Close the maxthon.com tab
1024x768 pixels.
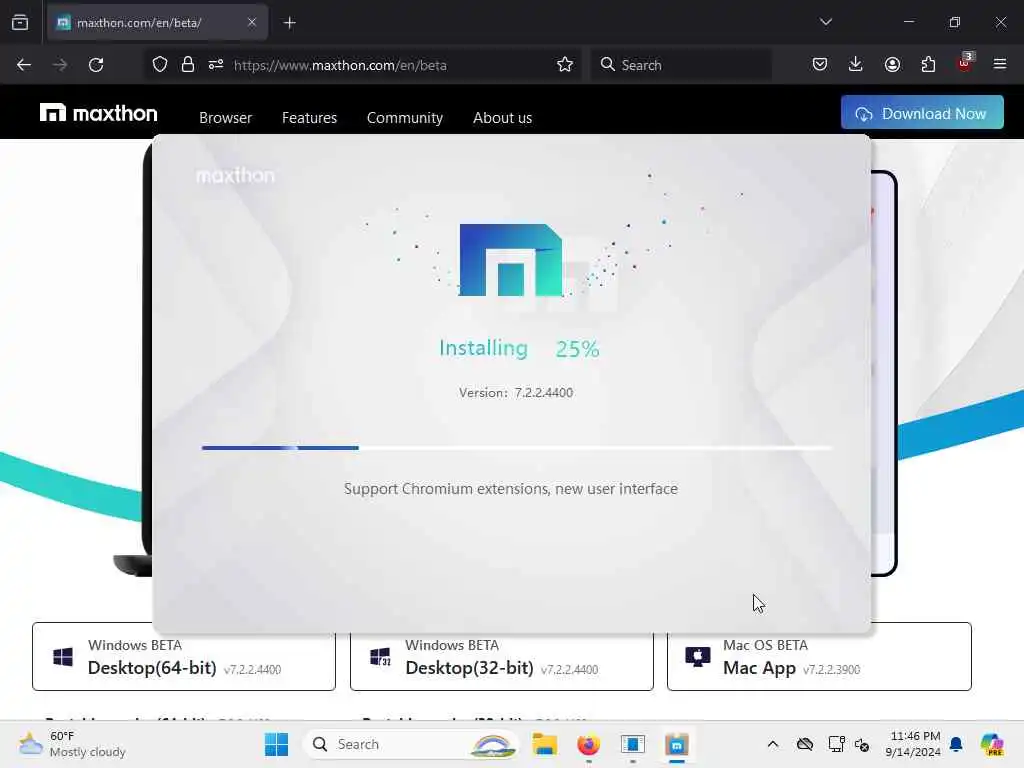coord(252,22)
